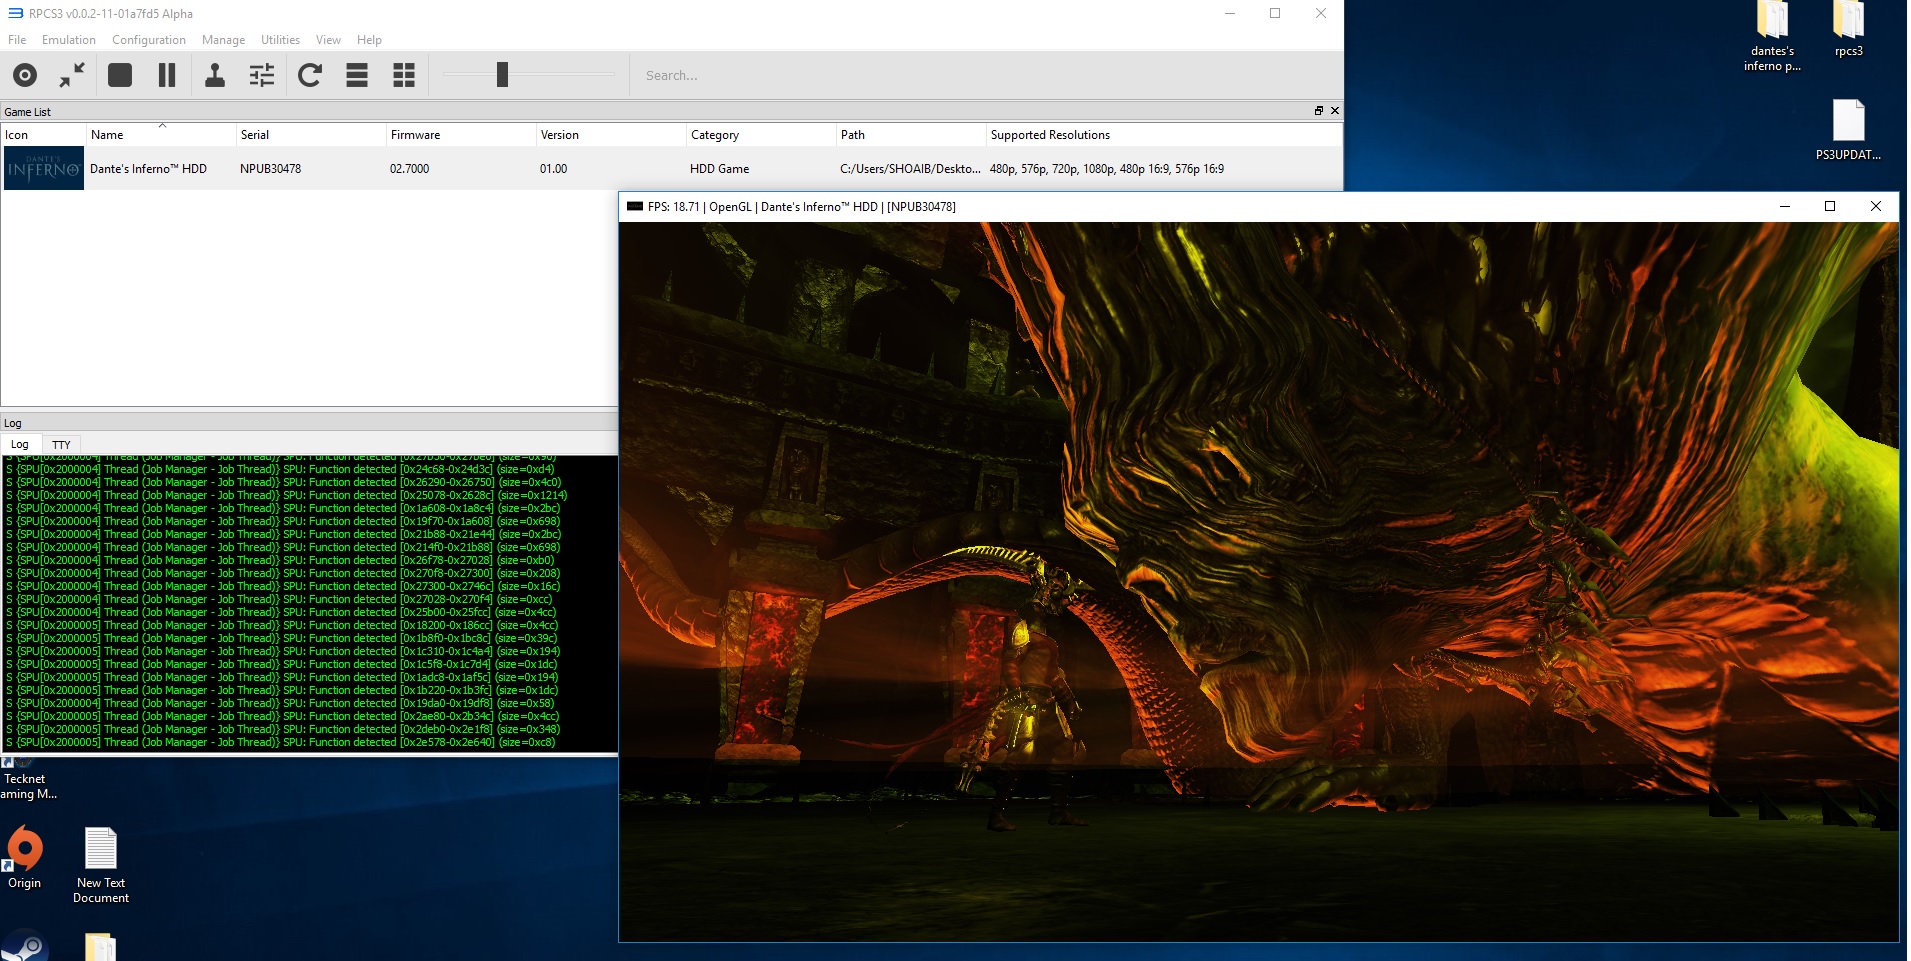Open controller pad settings joystick icon
The image size is (1911, 961).
point(214,75)
